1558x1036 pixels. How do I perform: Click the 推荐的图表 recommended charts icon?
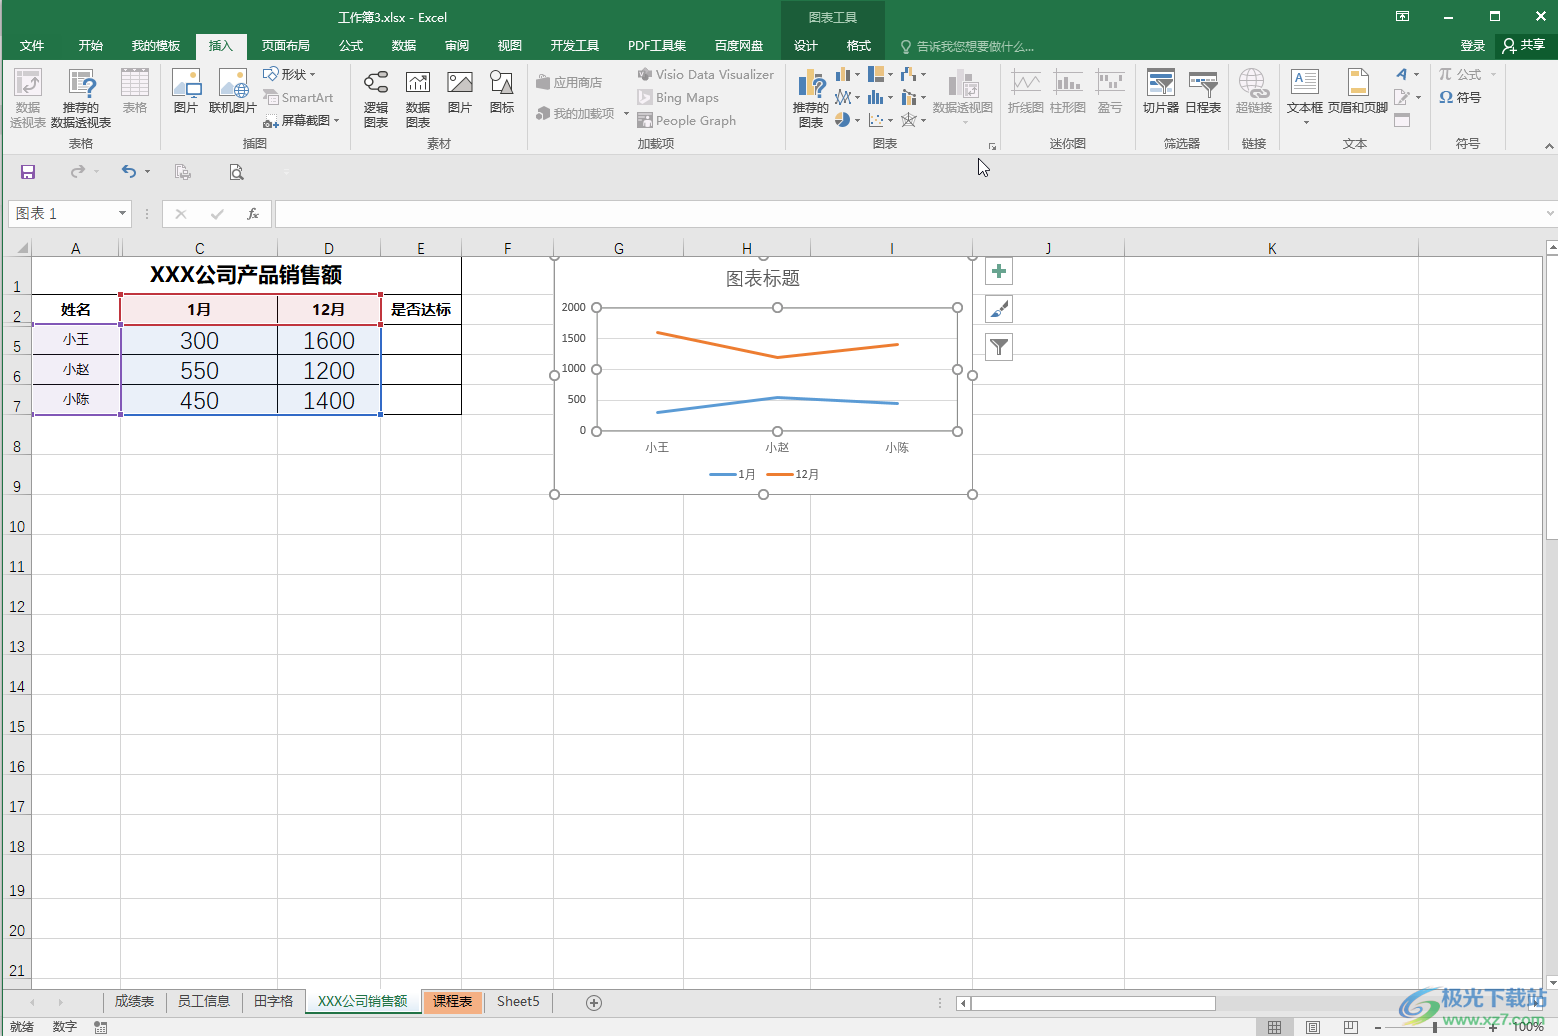pyautogui.click(x=810, y=98)
